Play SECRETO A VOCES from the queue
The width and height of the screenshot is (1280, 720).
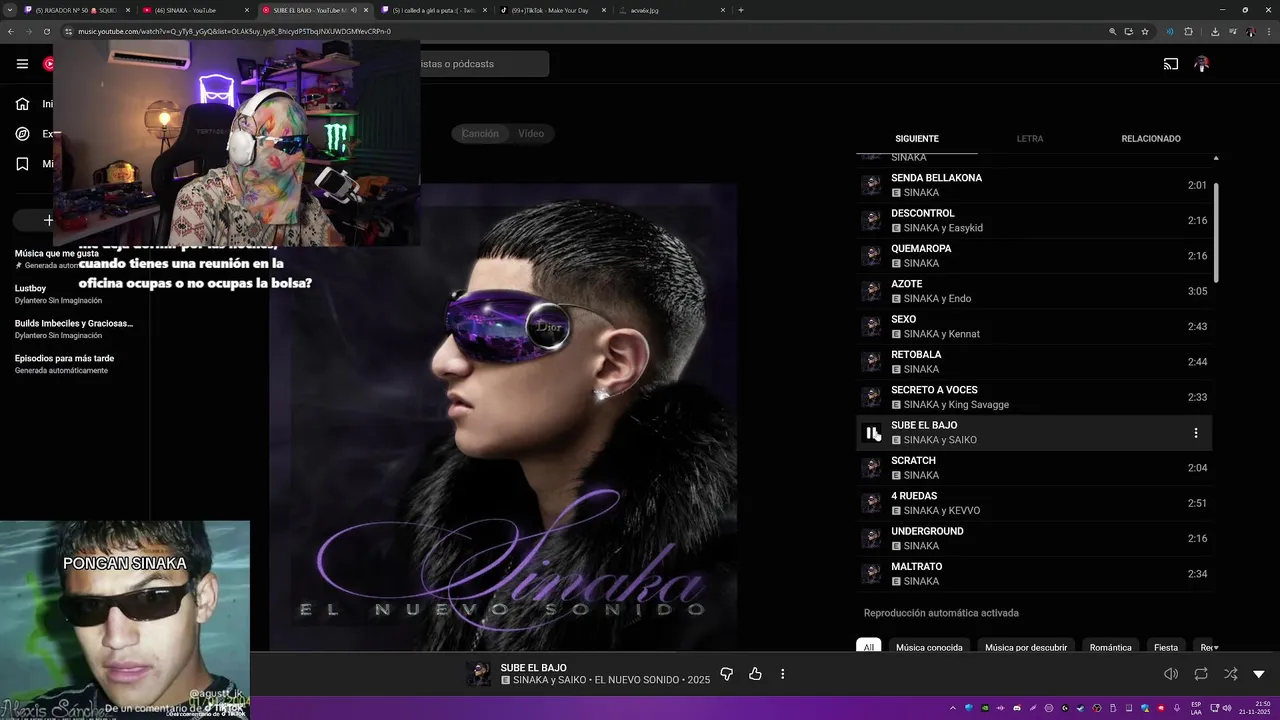(x=1034, y=397)
